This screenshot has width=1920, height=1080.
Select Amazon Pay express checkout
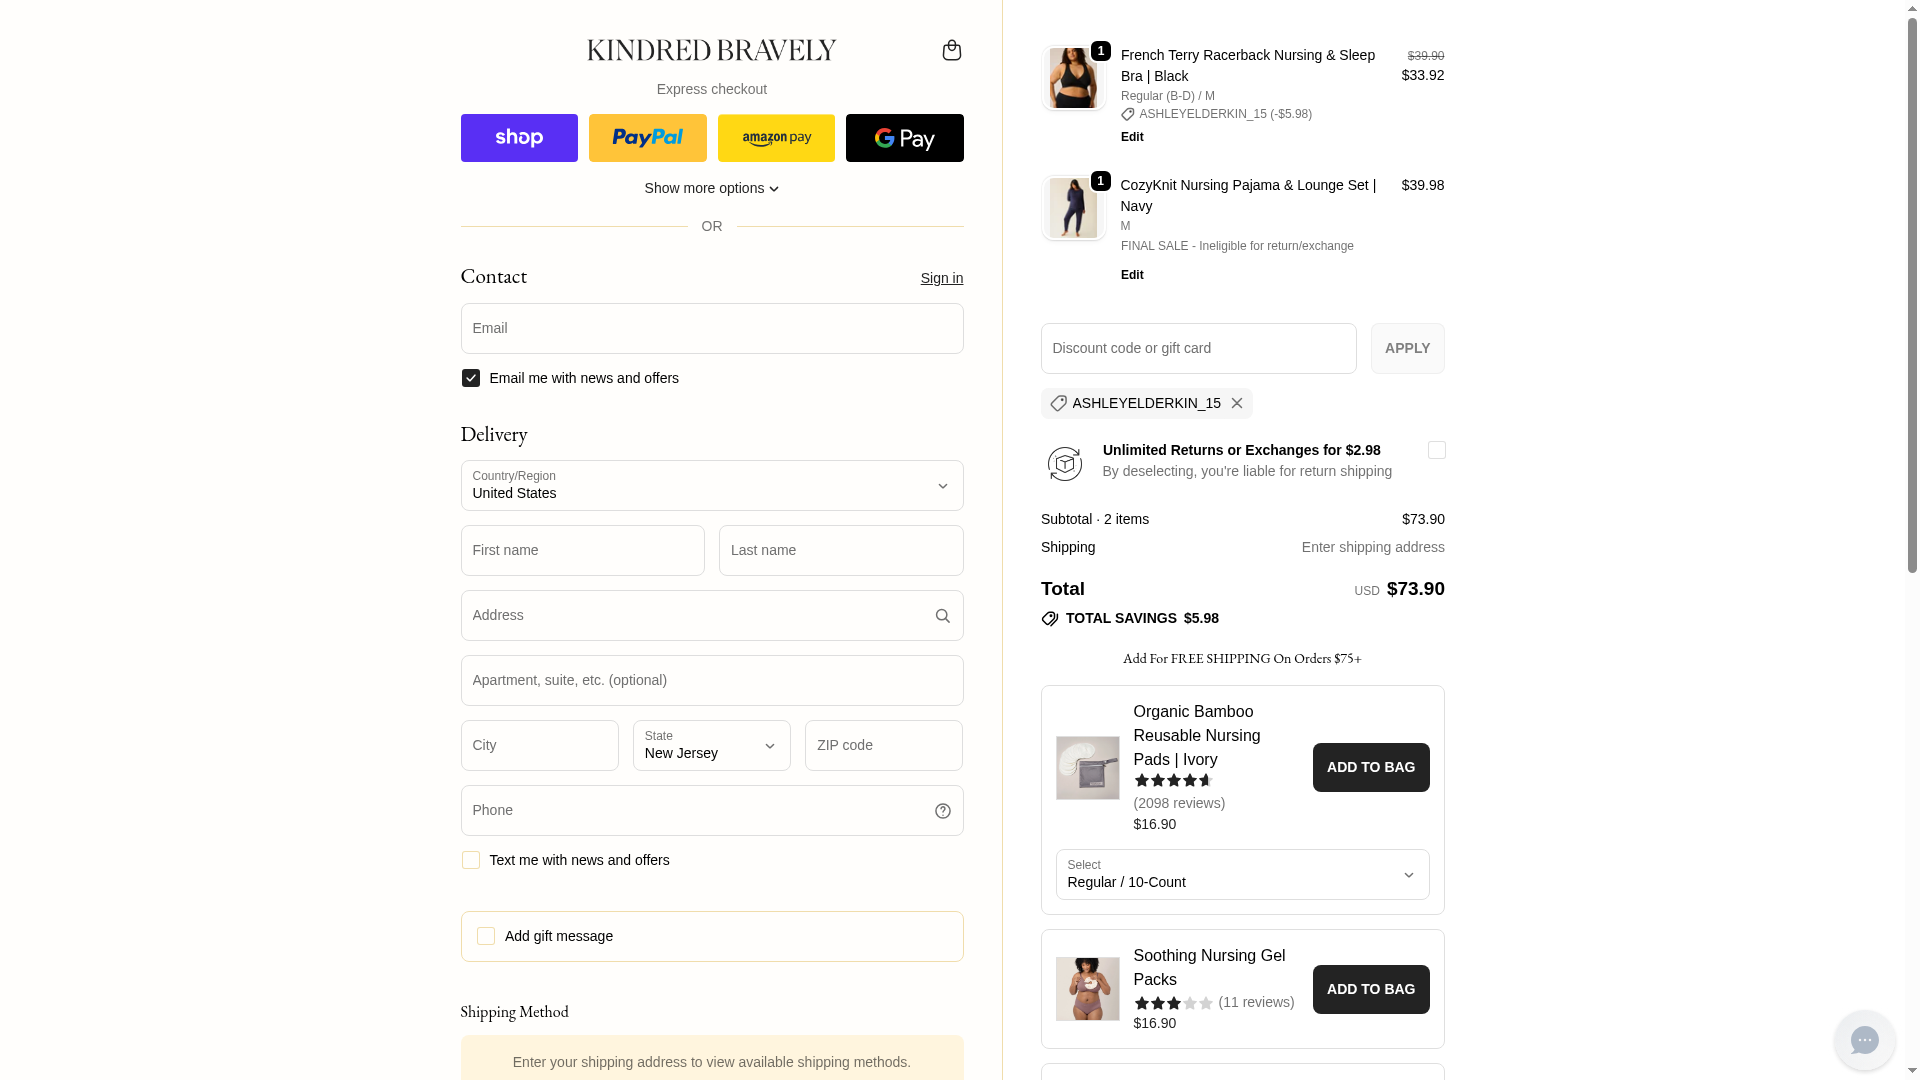point(776,138)
